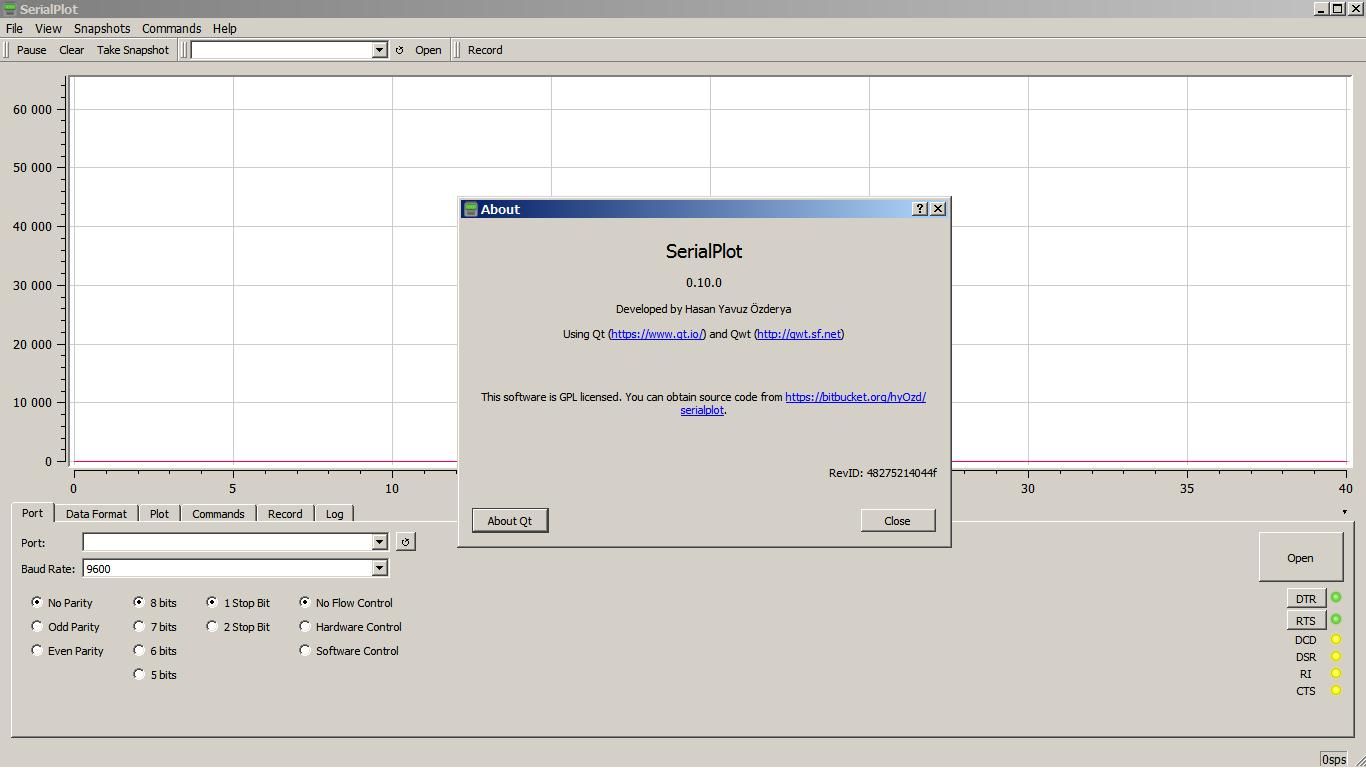Click Take Snapshot in toolbar
Image resolution: width=1366 pixels, height=768 pixels.
133,50
